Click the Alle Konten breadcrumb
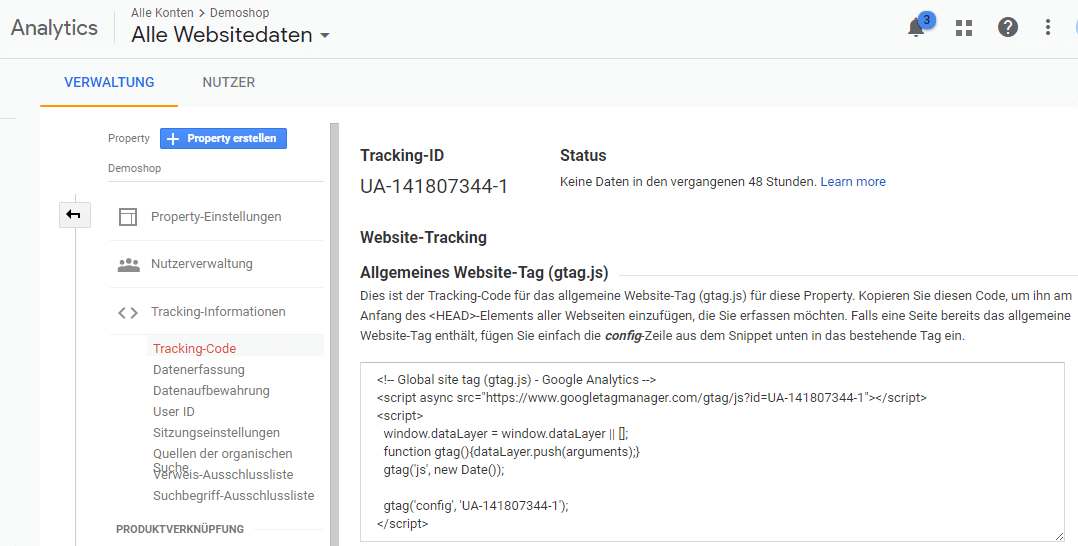1078x546 pixels. pyautogui.click(x=162, y=12)
